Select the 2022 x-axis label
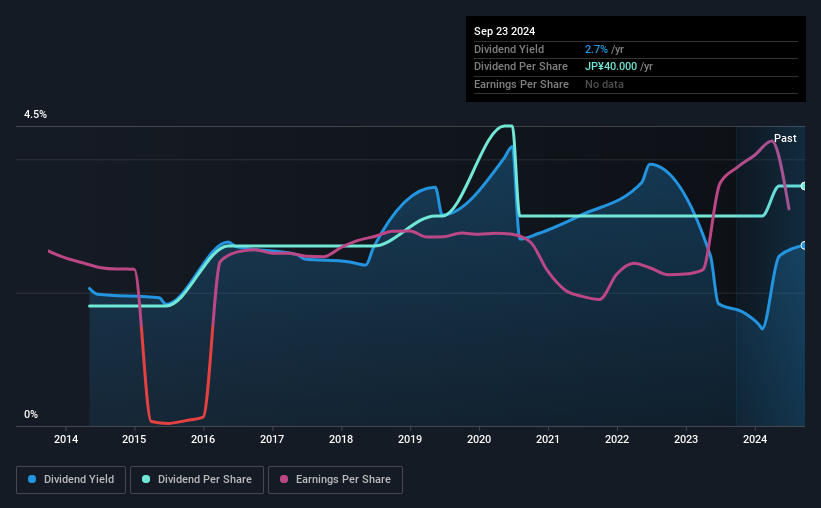The width and height of the screenshot is (821, 508). pyautogui.click(x=617, y=439)
